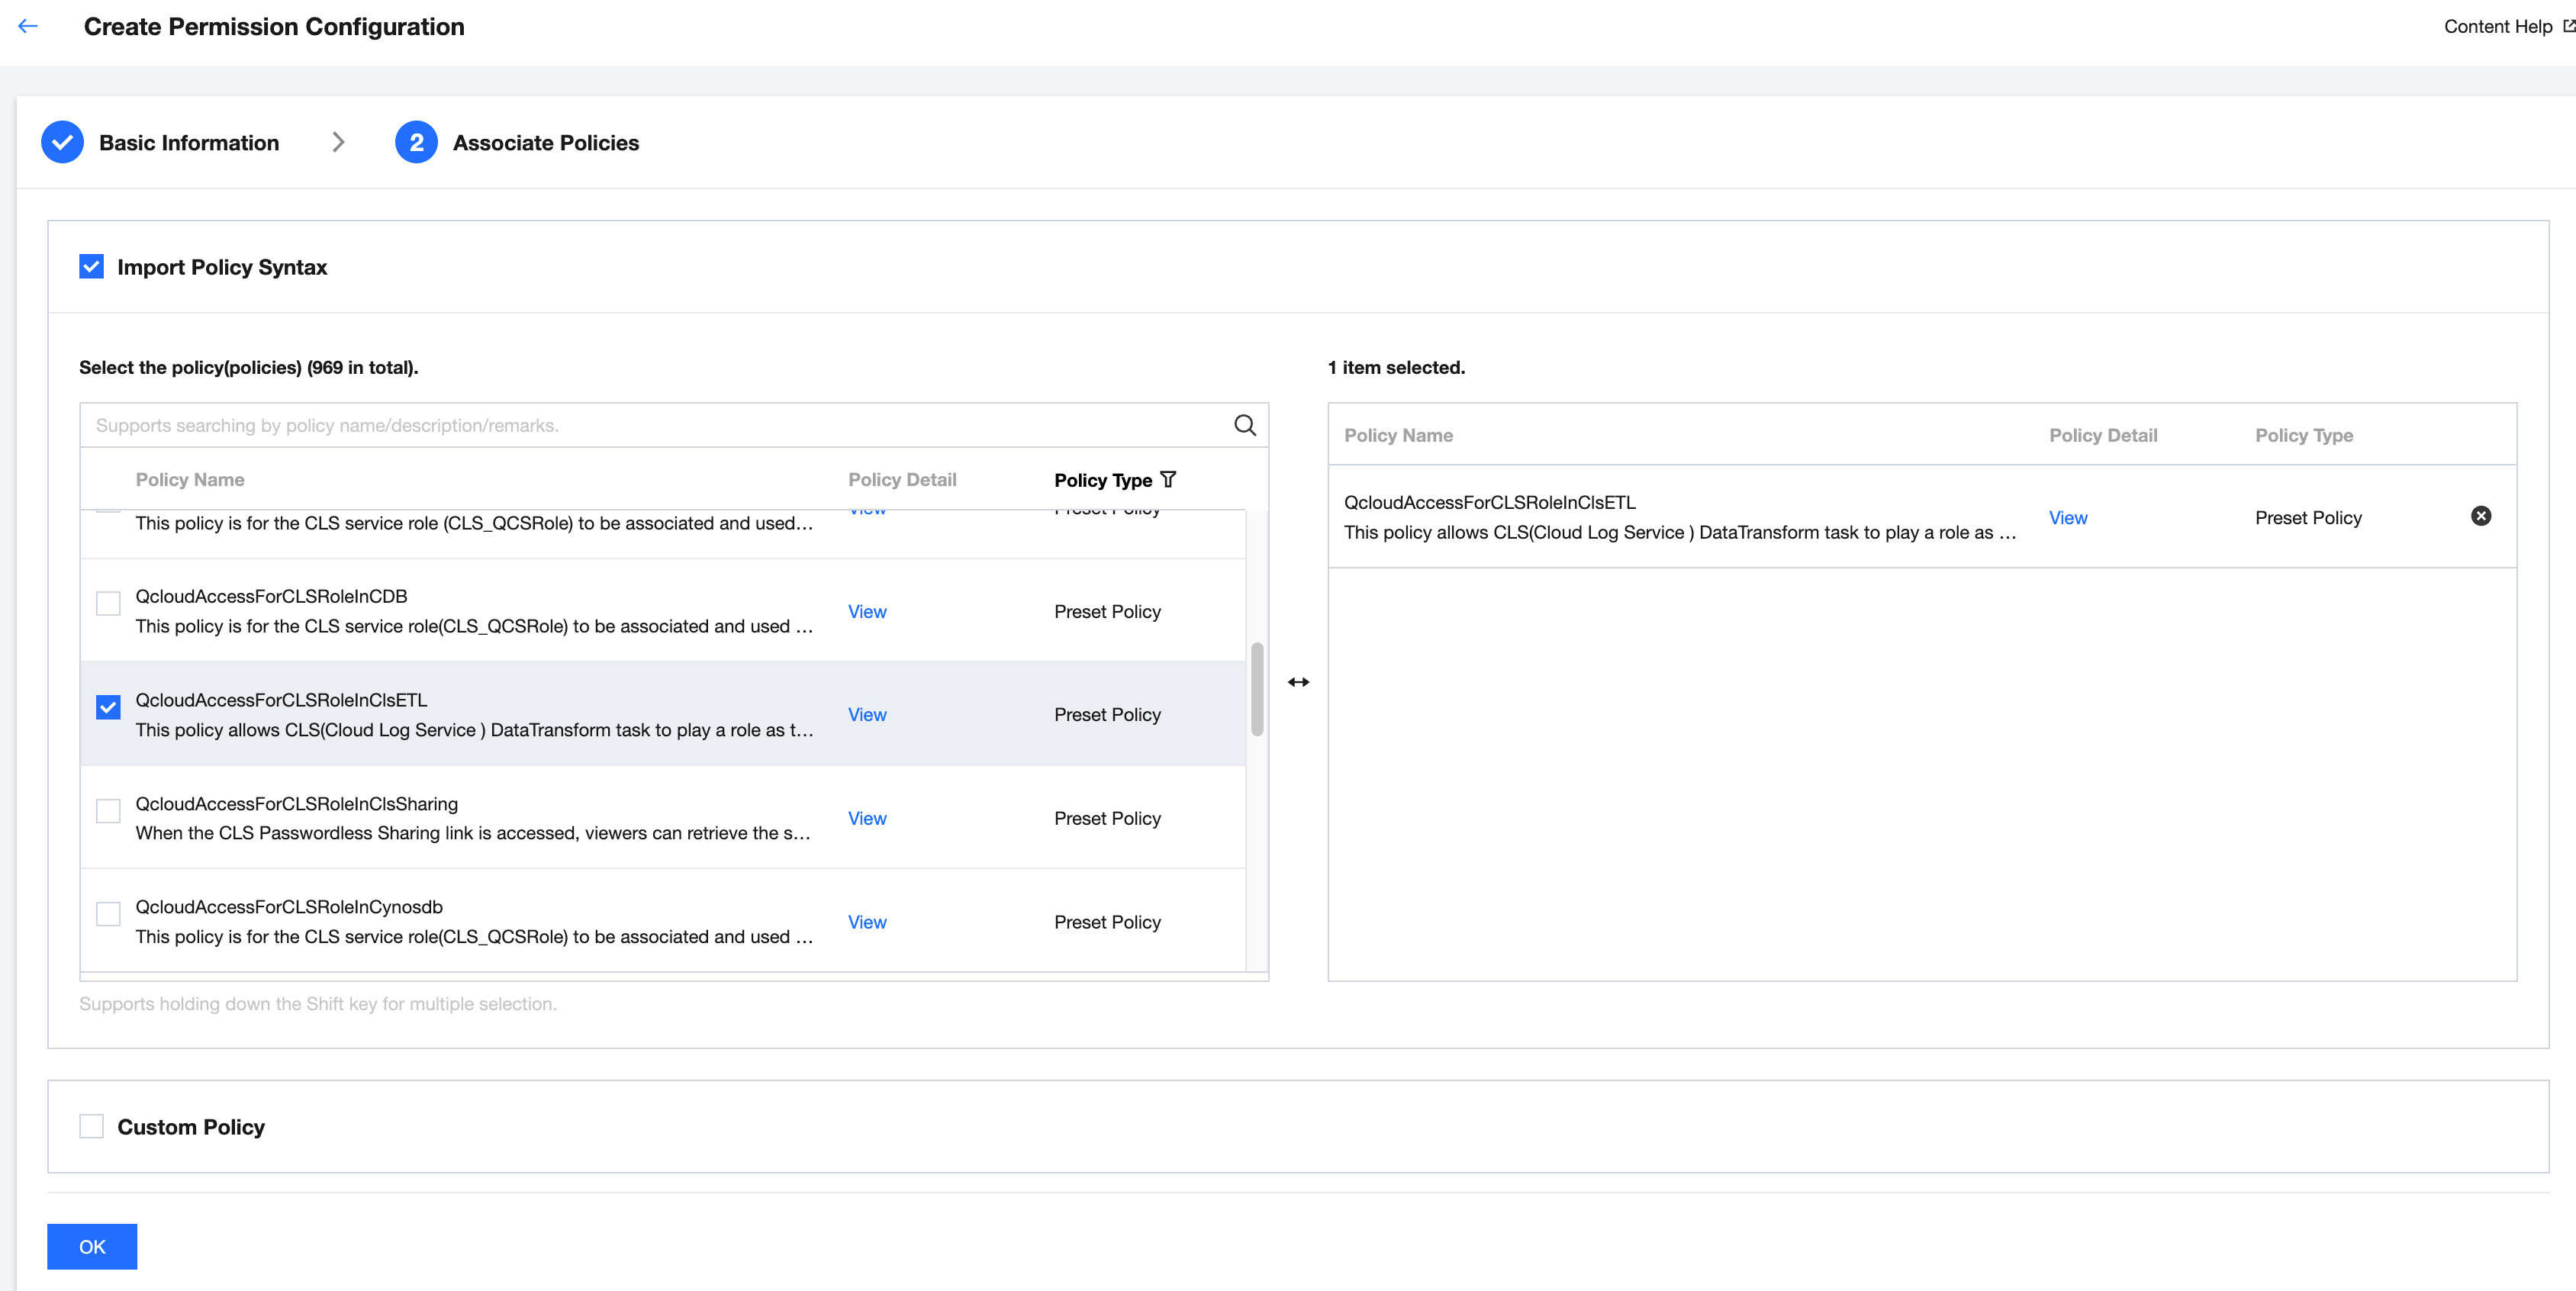Open the Policy Type filter icon

(1168, 480)
